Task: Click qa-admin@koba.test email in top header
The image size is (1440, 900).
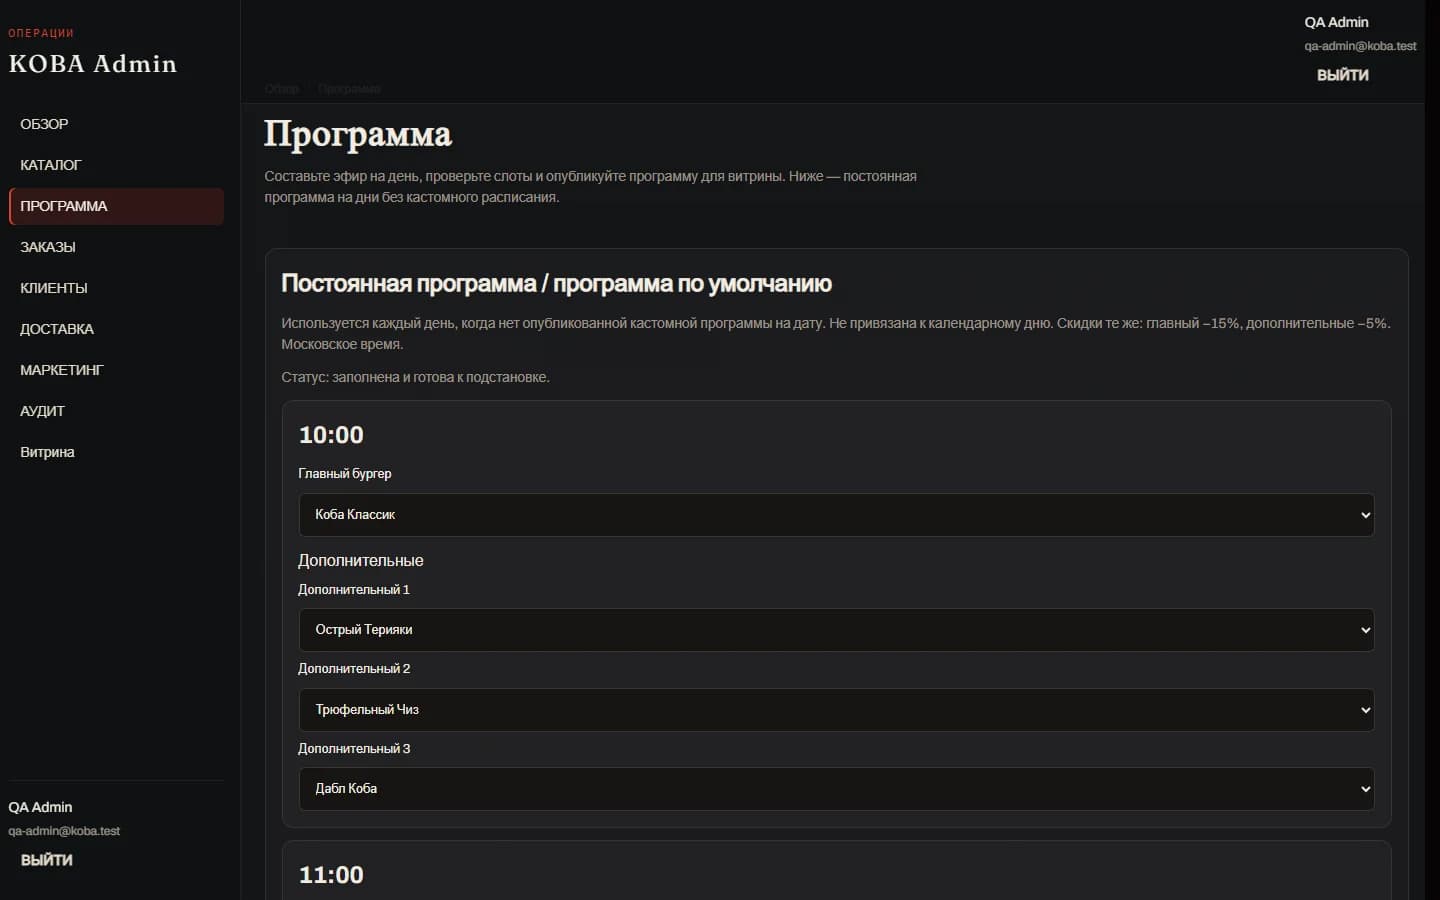Action: tap(1360, 46)
